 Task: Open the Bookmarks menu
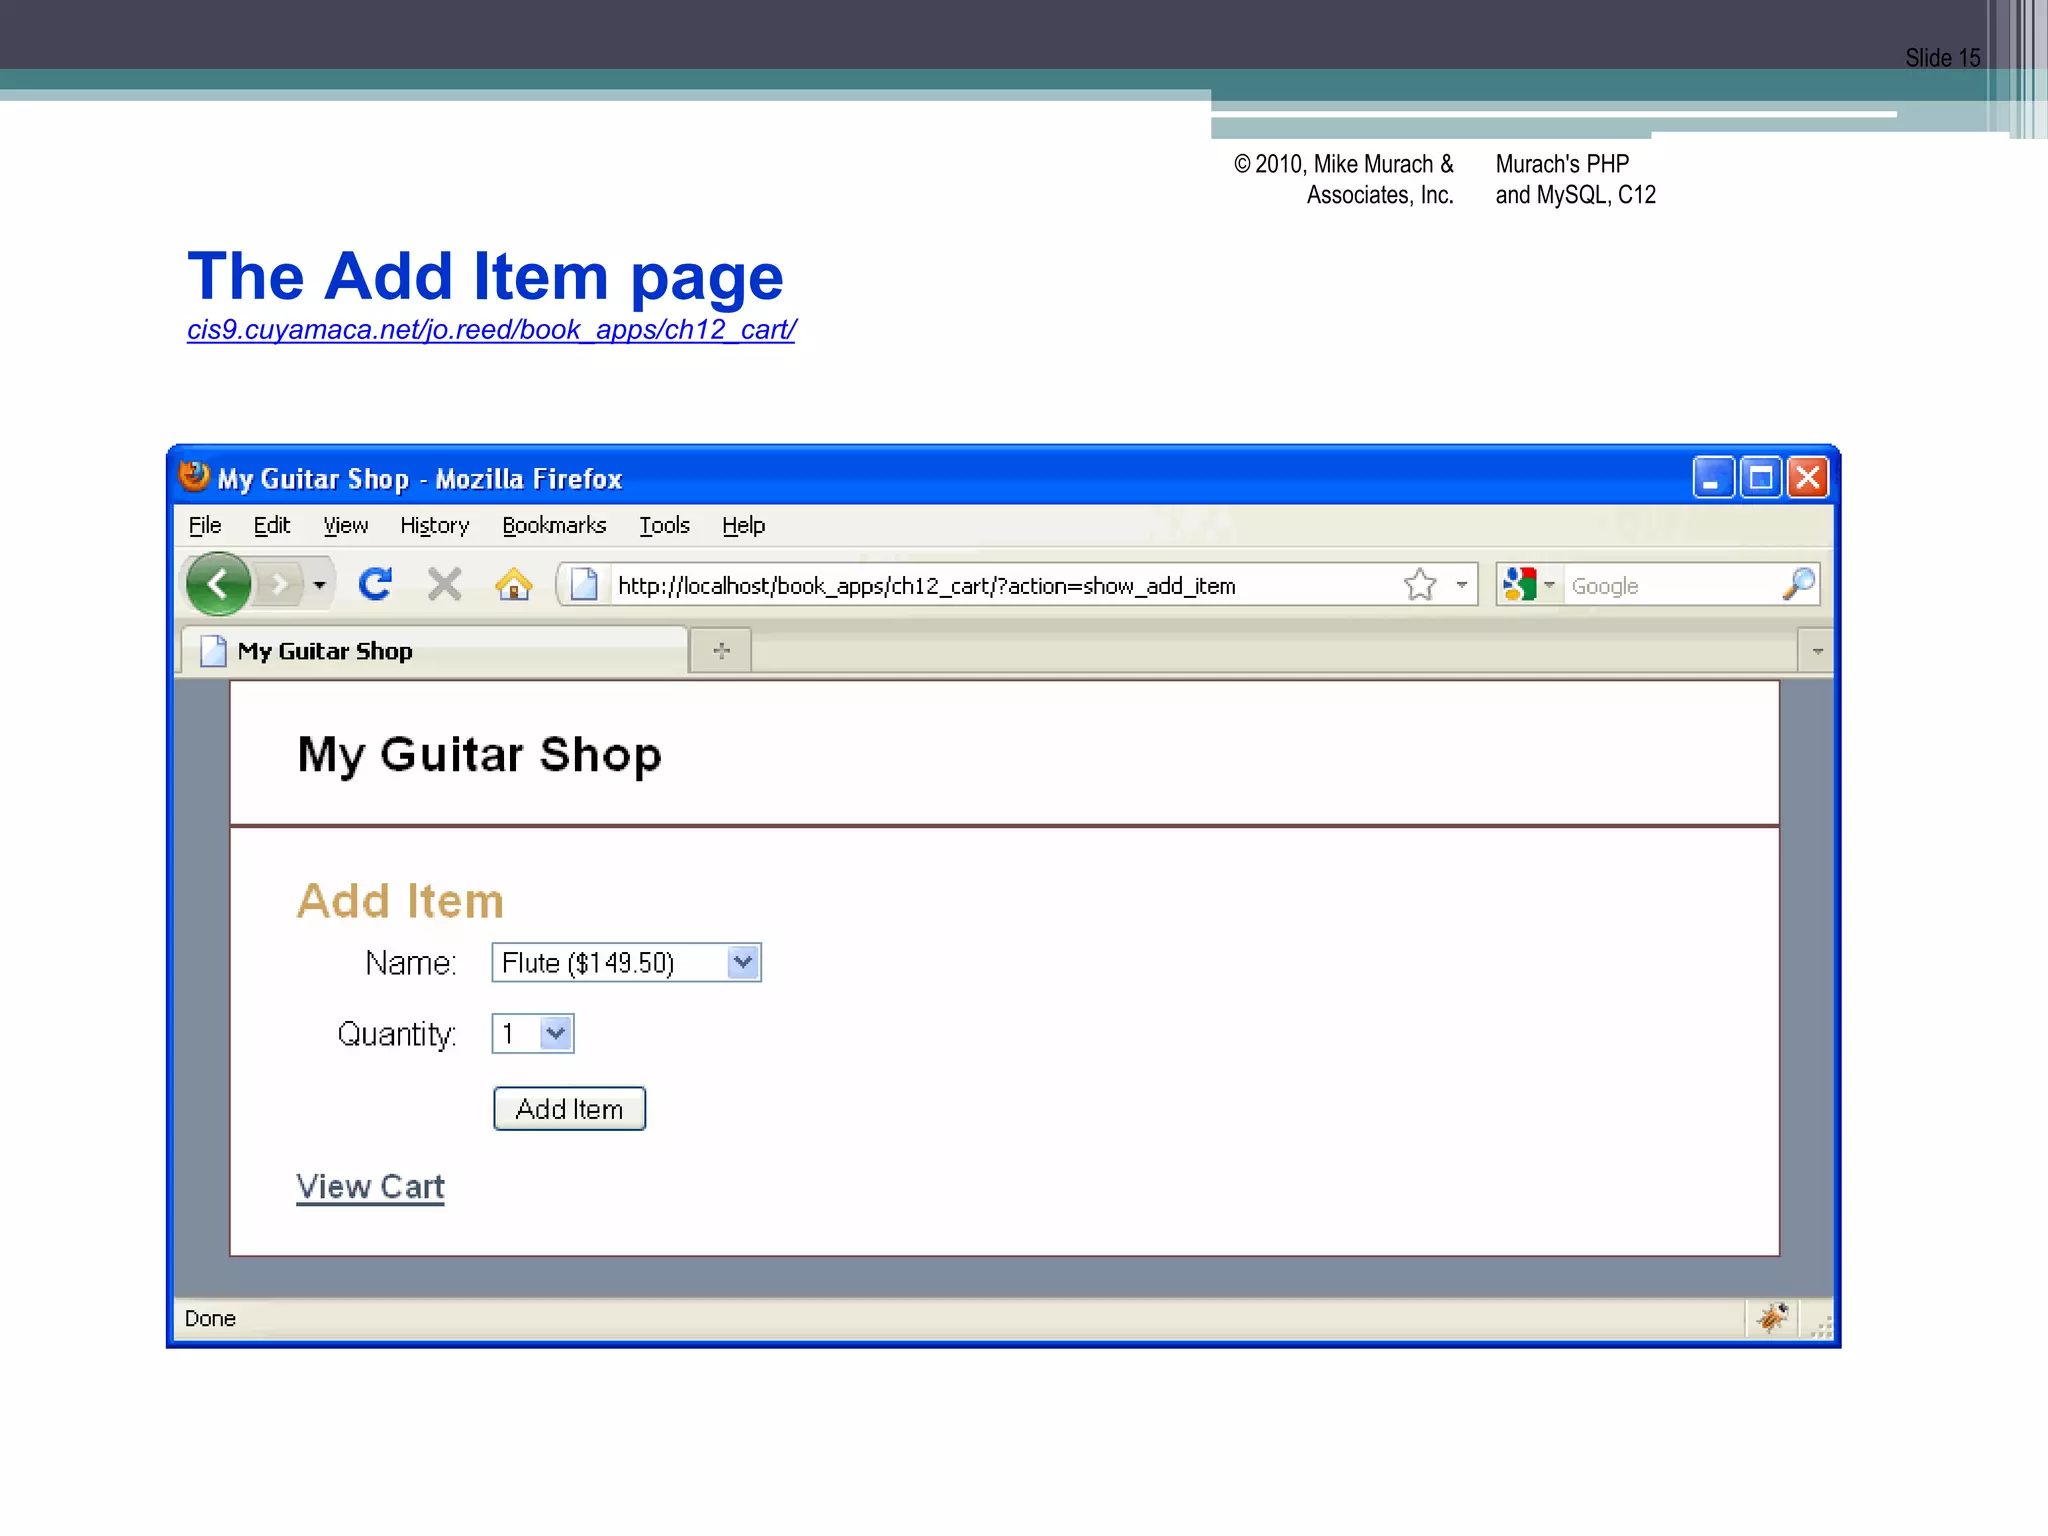pyautogui.click(x=554, y=526)
